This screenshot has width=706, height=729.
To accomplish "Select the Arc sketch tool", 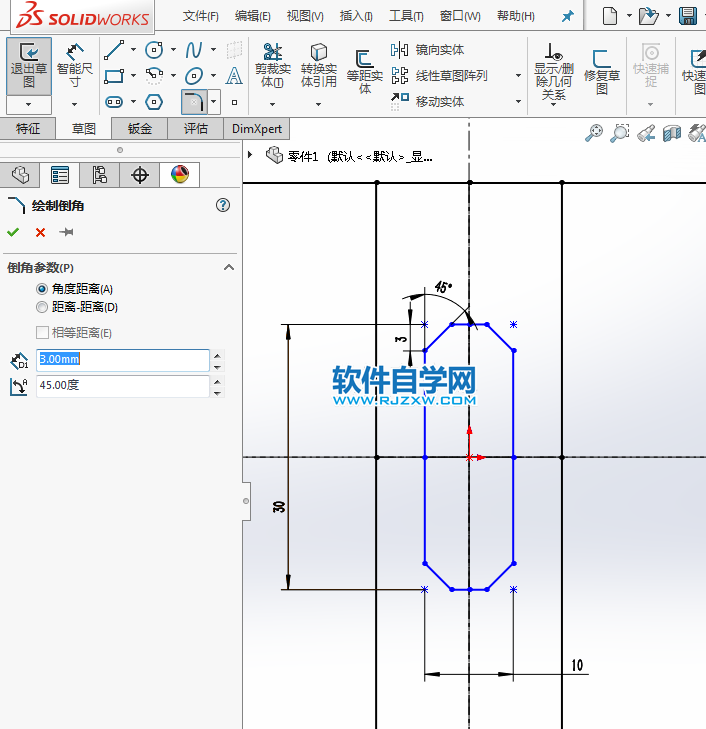I will pyautogui.click(x=154, y=75).
